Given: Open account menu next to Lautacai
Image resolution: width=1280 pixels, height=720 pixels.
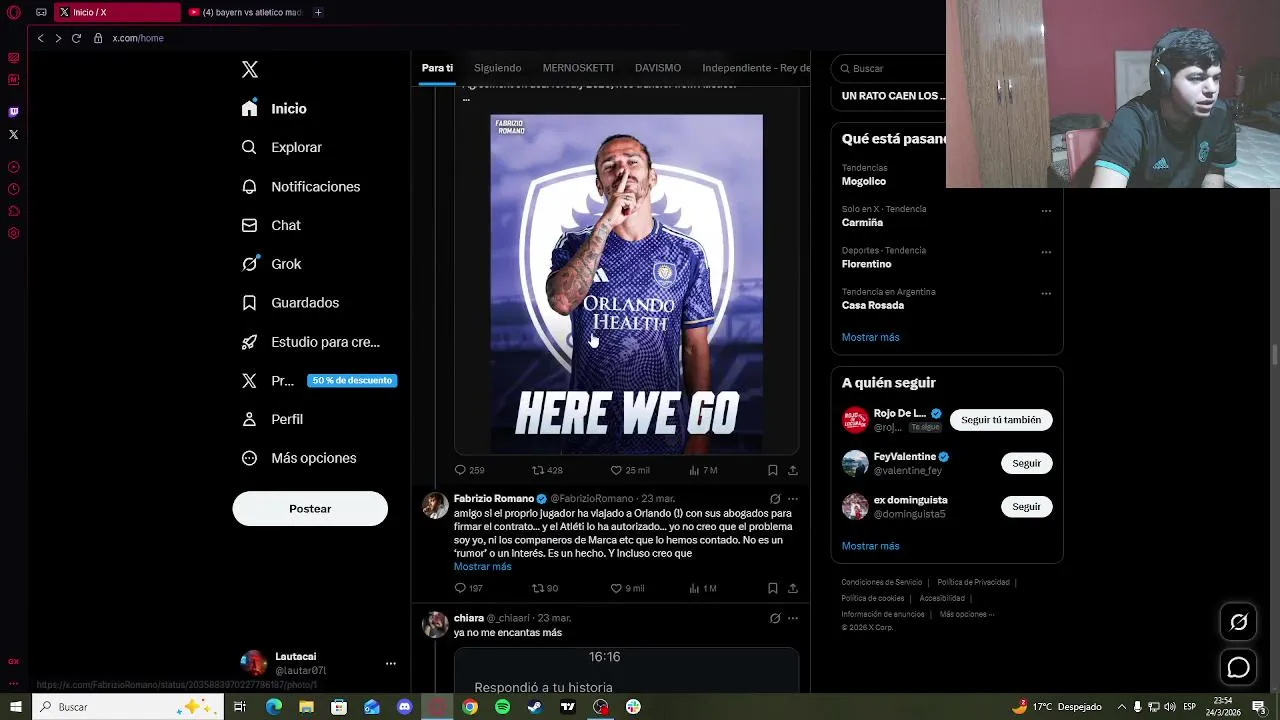Looking at the screenshot, I should pyautogui.click(x=391, y=663).
